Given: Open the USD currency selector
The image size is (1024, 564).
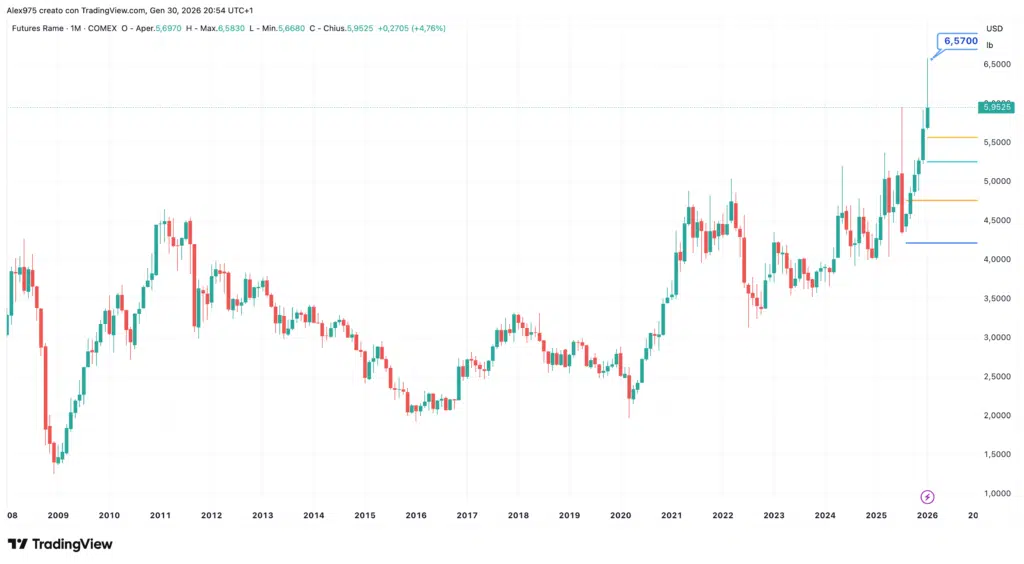Looking at the screenshot, I should pos(994,29).
